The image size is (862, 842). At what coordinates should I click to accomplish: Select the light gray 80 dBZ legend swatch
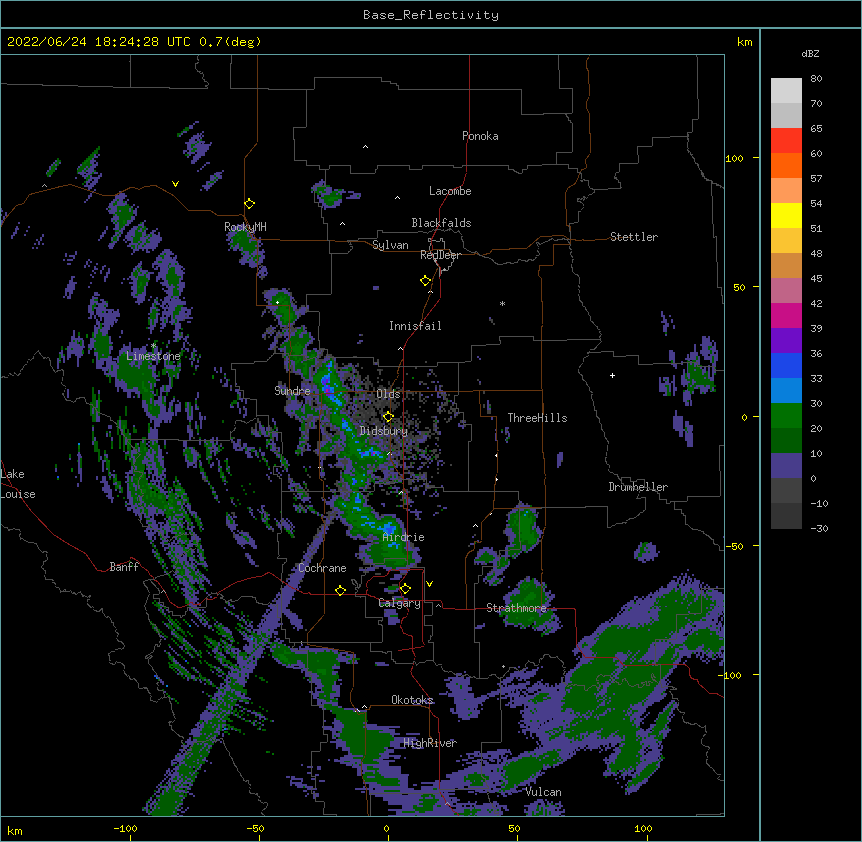pos(786,91)
